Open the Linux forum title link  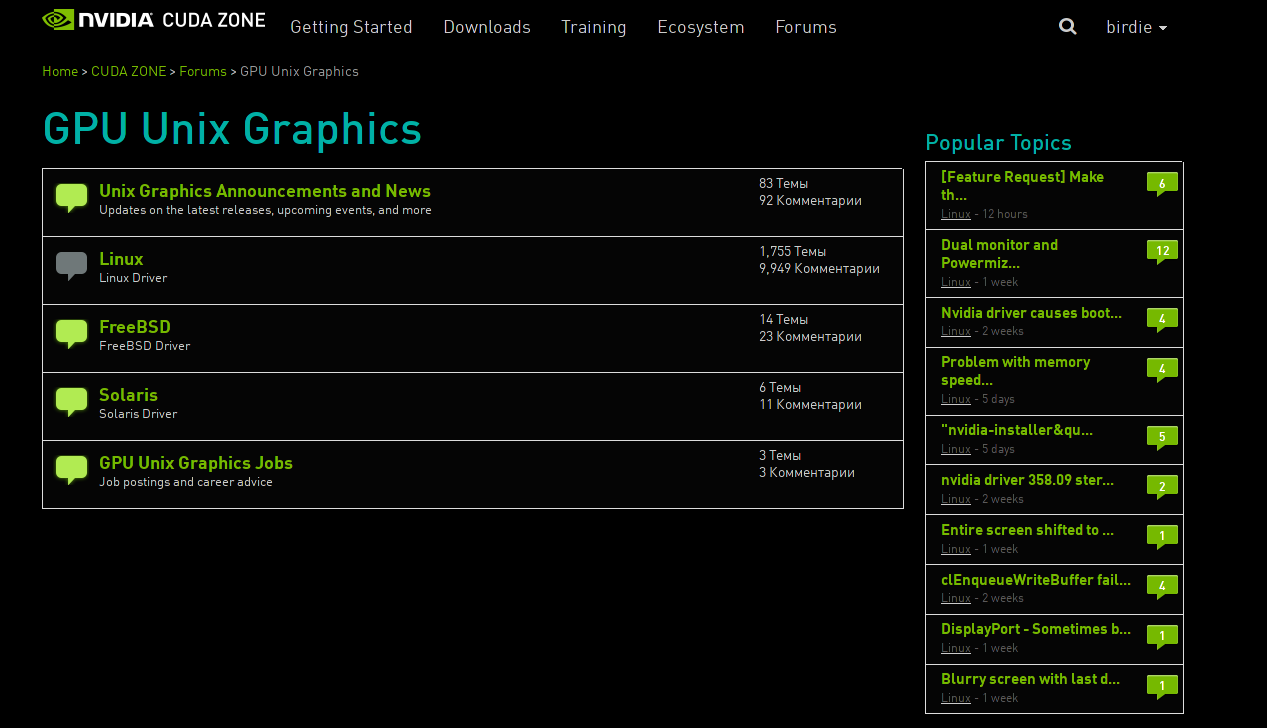coord(121,259)
